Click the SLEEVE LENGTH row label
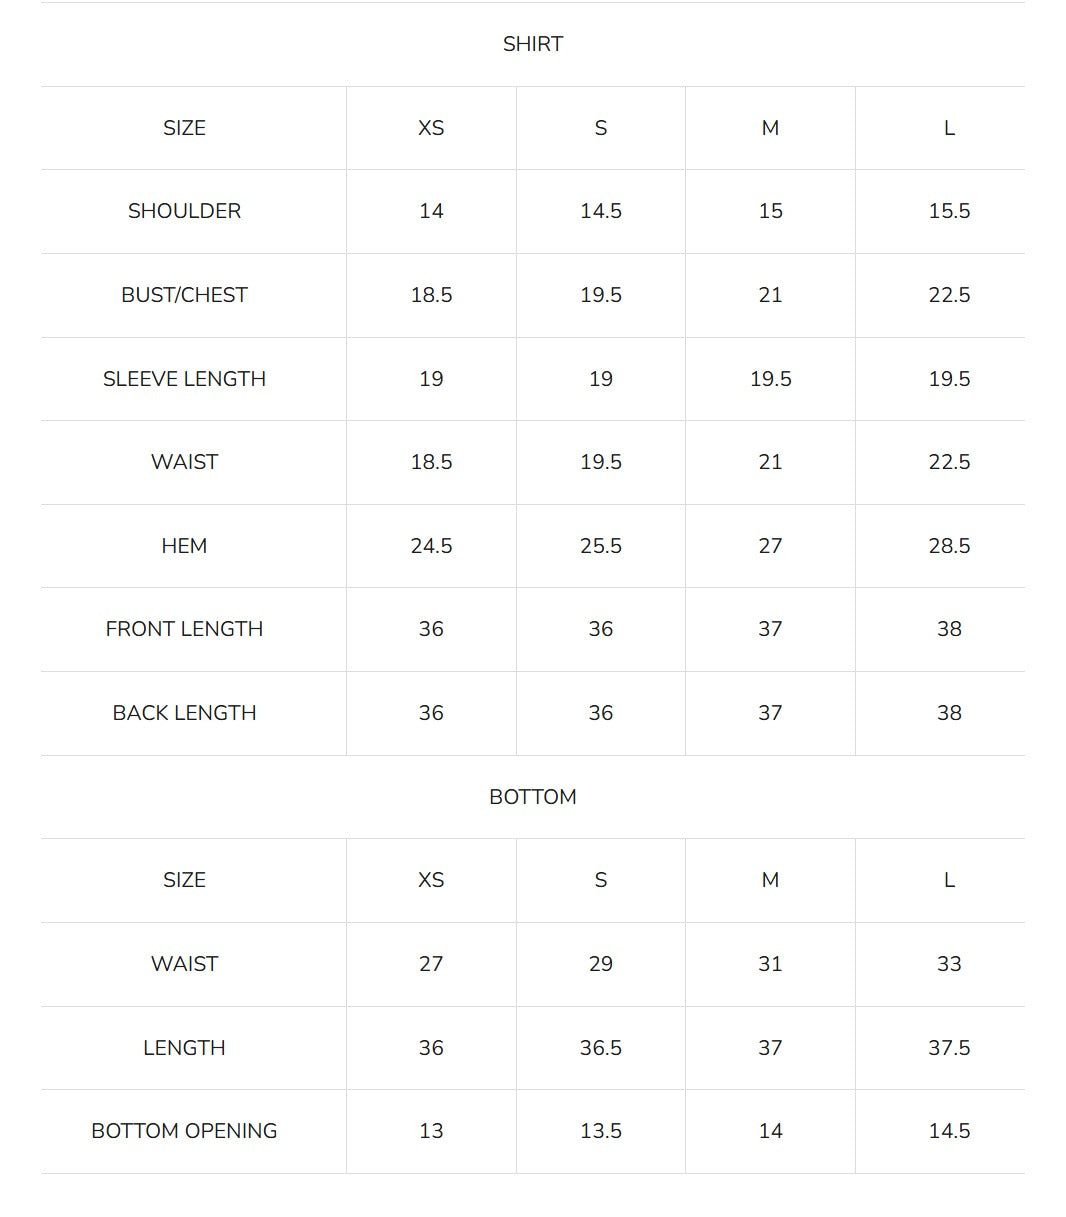 [x=184, y=379]
